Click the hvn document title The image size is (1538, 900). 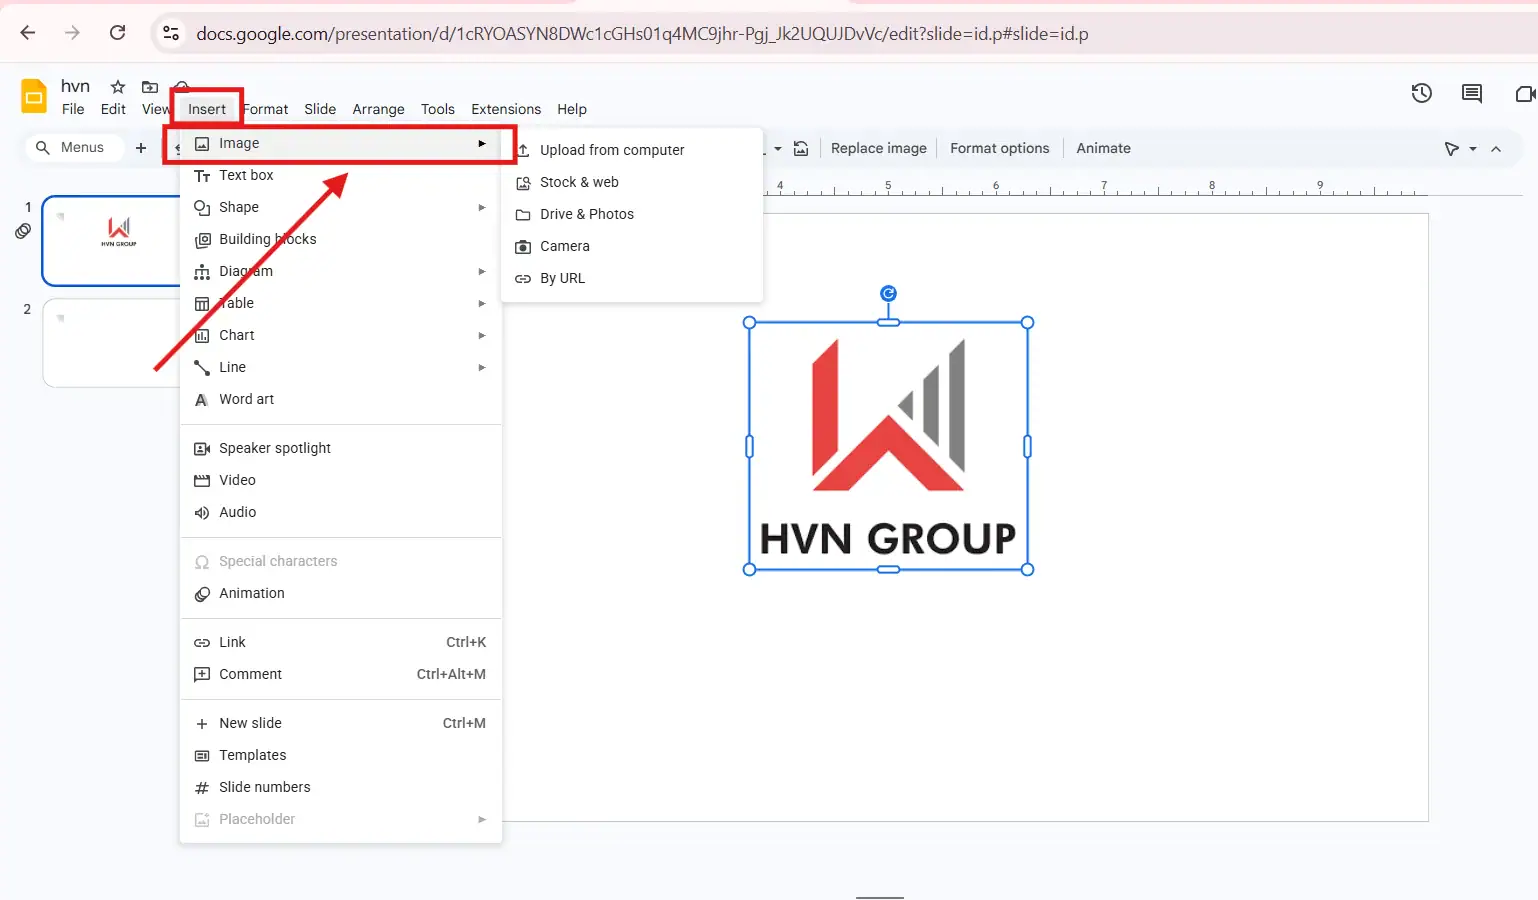(75, 86)
